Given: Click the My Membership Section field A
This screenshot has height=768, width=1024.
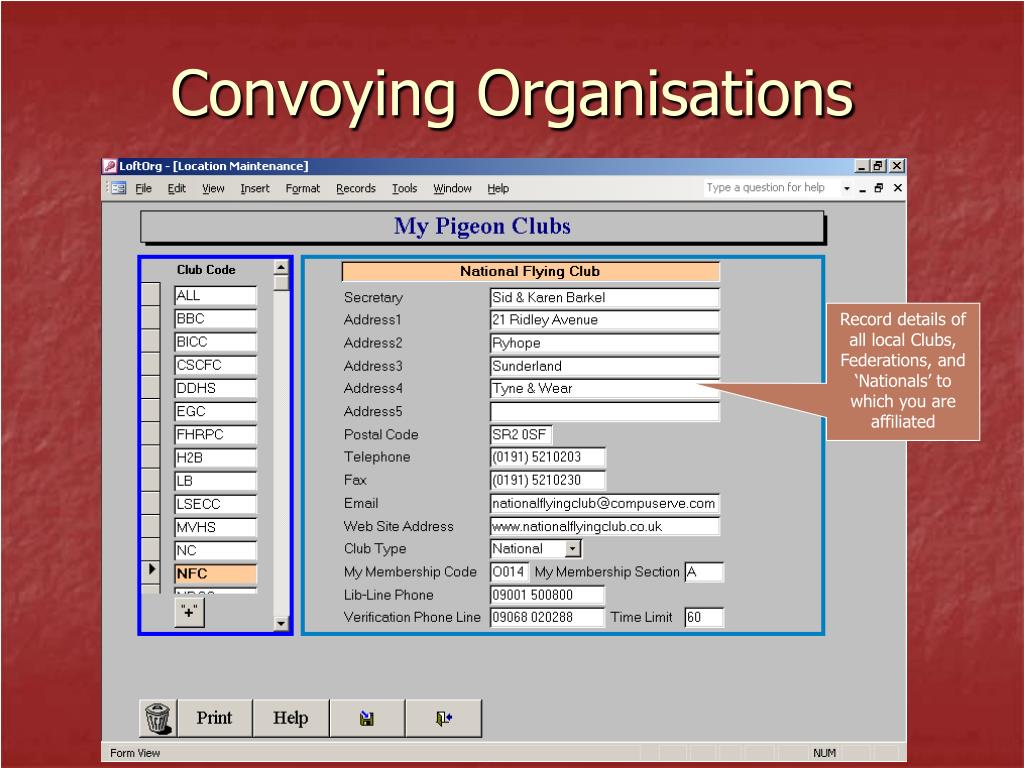Looking at the screenshot, I should pyautogui.click(x=704, y=572).
